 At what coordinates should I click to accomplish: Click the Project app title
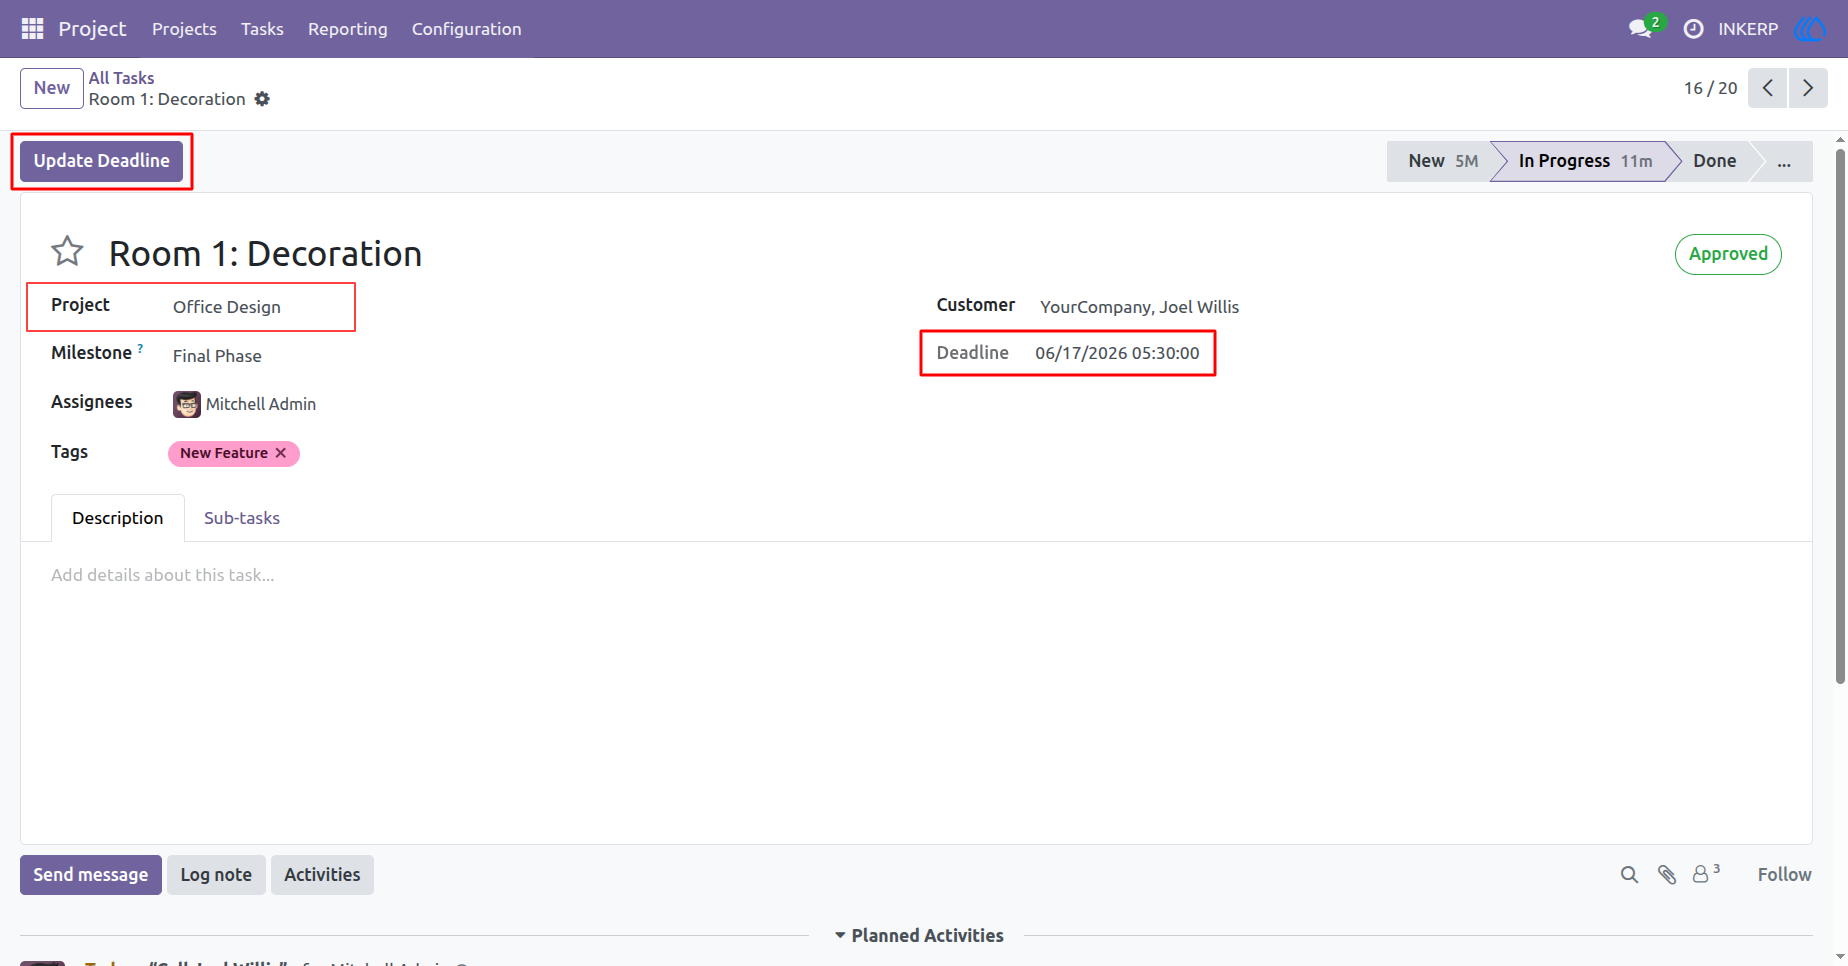tap(92, 29)
